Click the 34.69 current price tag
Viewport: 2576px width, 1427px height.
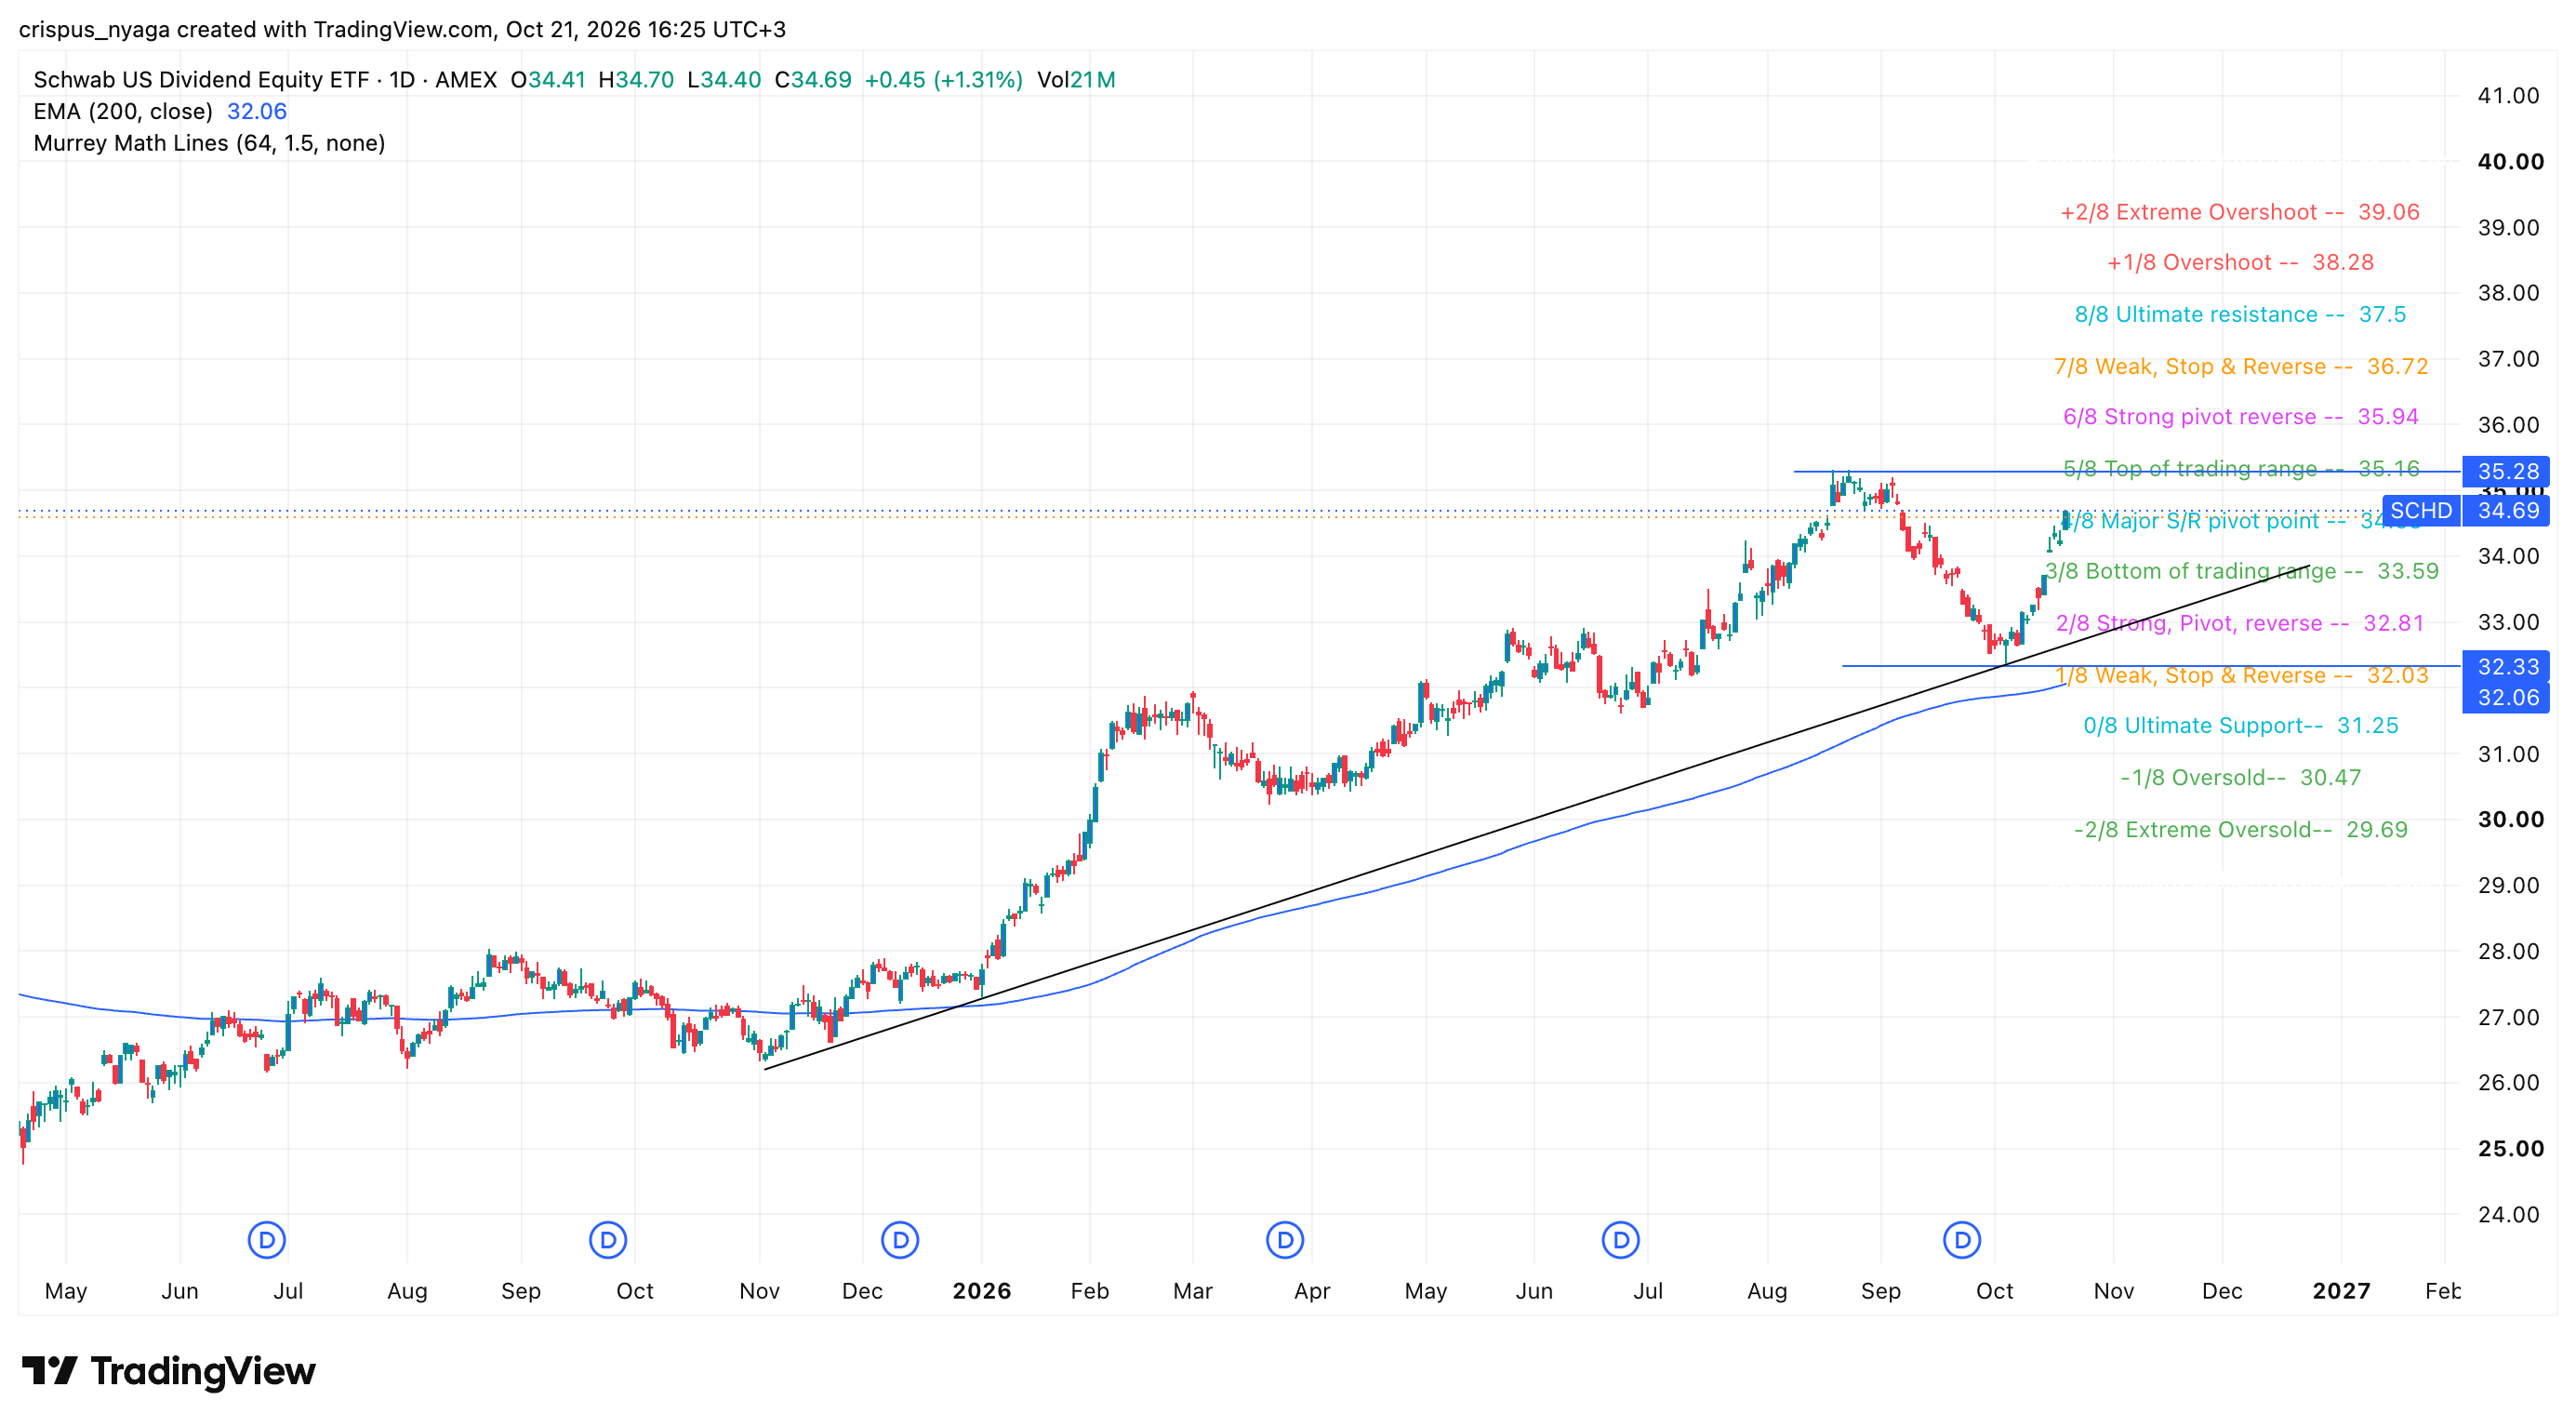pyautogui.click(x=2507, y=511)
